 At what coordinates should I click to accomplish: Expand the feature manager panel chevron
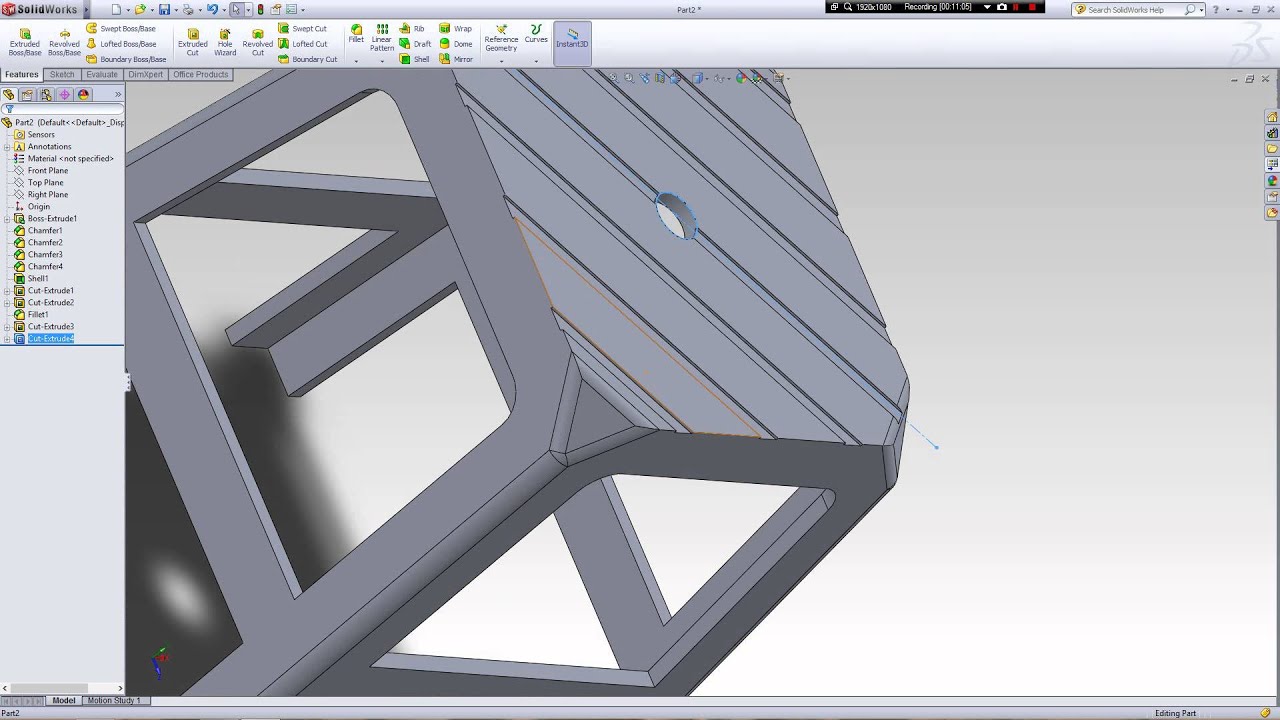tap(118, 95)
